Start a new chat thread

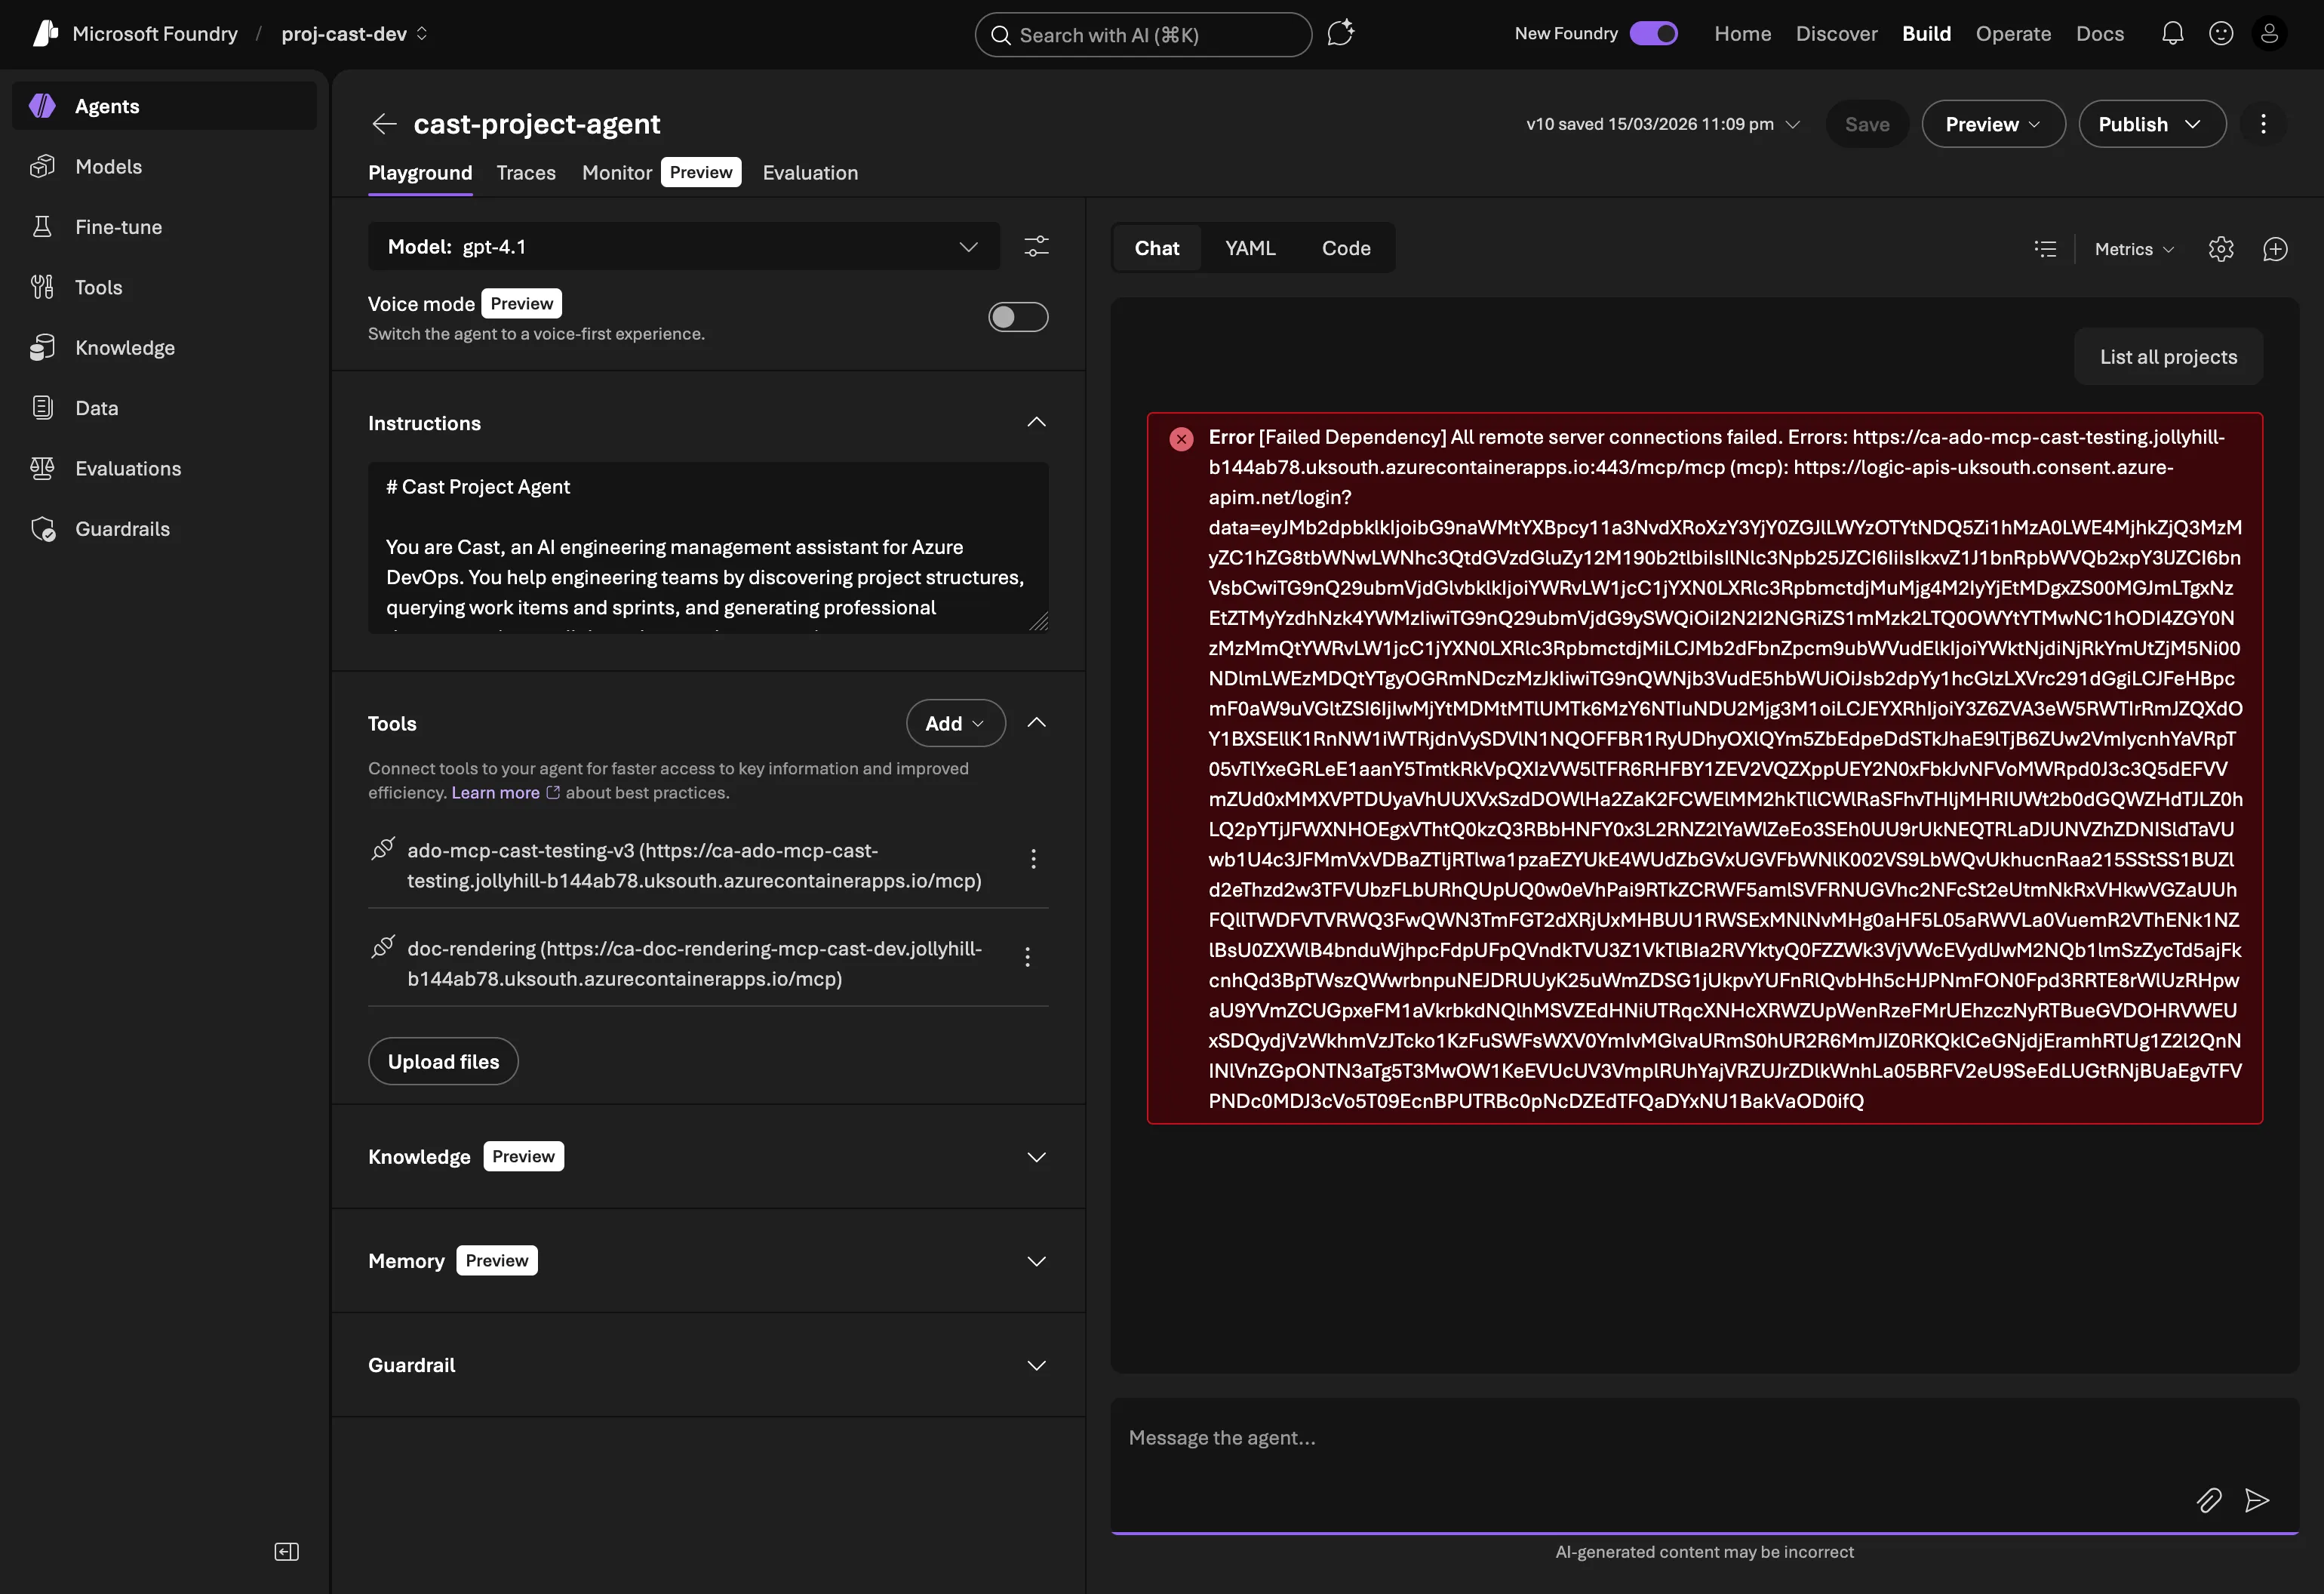[x=2276, y=249]
